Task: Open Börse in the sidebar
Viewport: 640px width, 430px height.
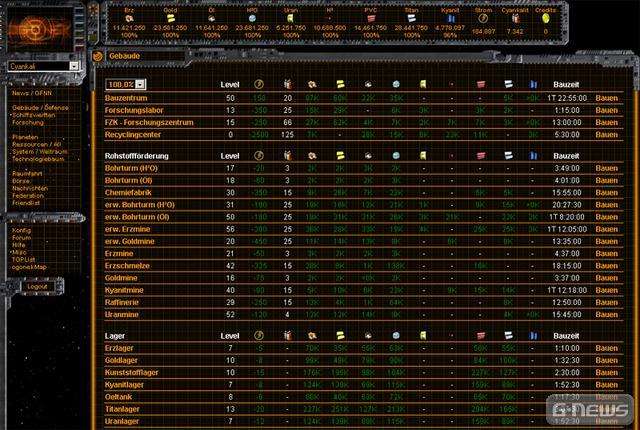Action: coord(21,181)
